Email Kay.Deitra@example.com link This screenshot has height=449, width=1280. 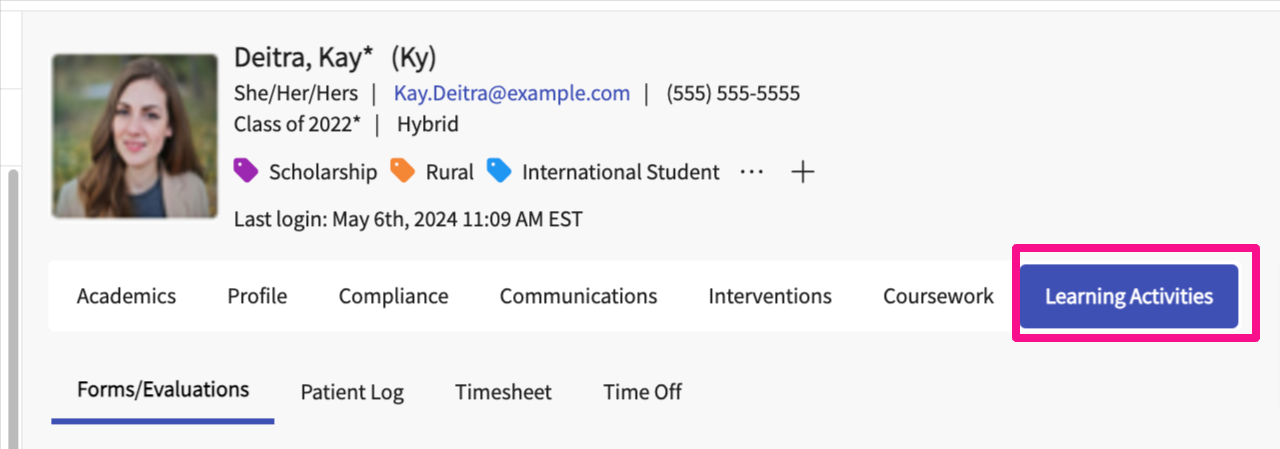click(512, 94)
